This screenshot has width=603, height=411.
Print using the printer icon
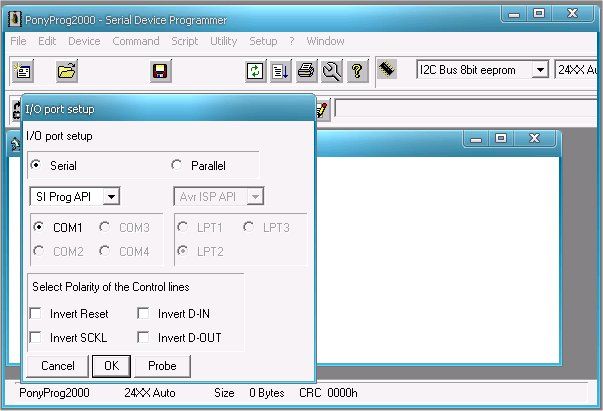tap(306, 71)
